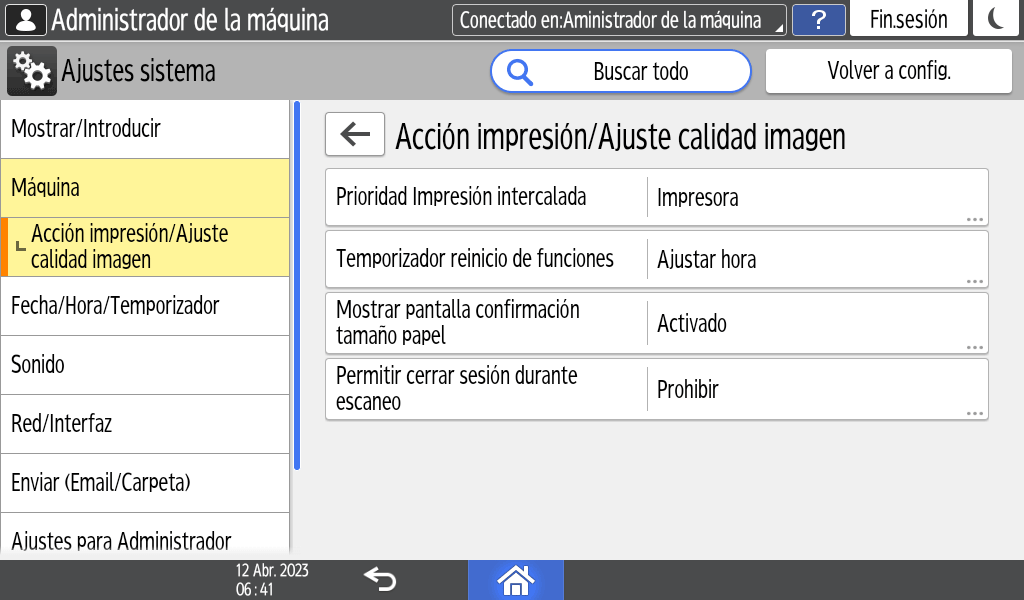This screenshot has width=1024, height=600.
Task: Tap the moon energy saver icon
Action: click(x=996, y=20)
